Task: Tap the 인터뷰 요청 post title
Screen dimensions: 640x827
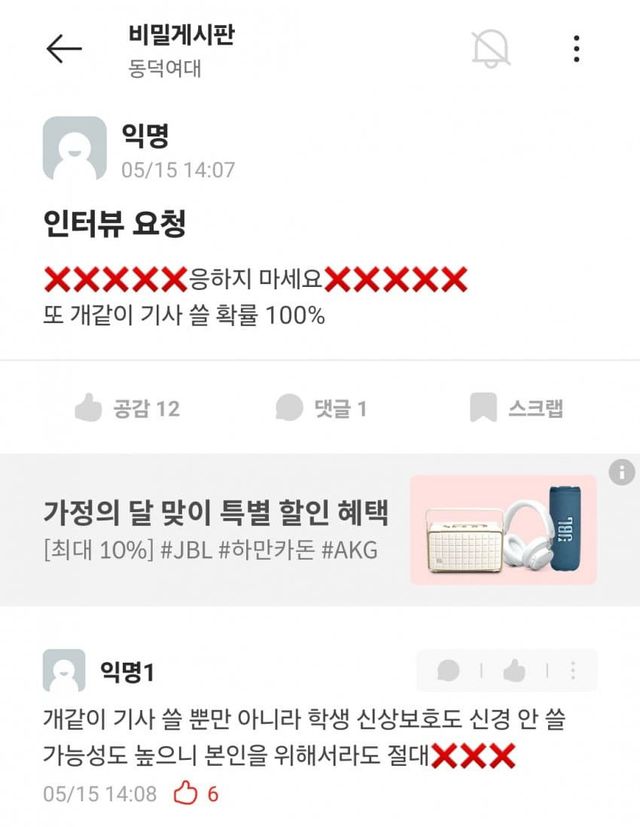Action: (114, 224)
